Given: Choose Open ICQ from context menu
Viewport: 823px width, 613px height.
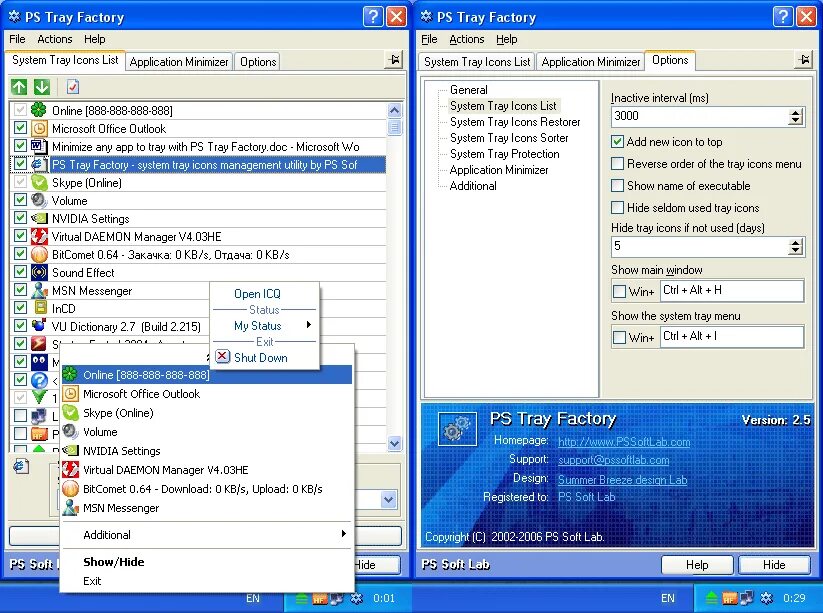Looking at the screenshot, I should tap(257, 294).
